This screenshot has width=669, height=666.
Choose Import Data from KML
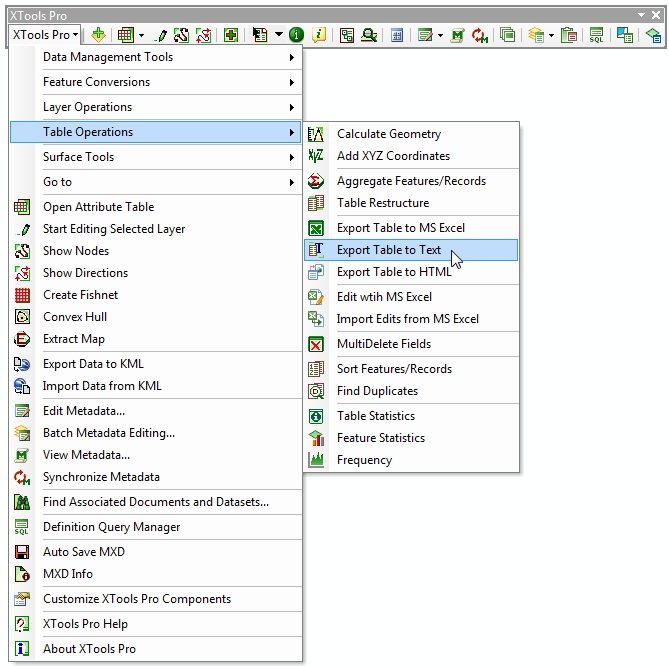tap(156, 386)
